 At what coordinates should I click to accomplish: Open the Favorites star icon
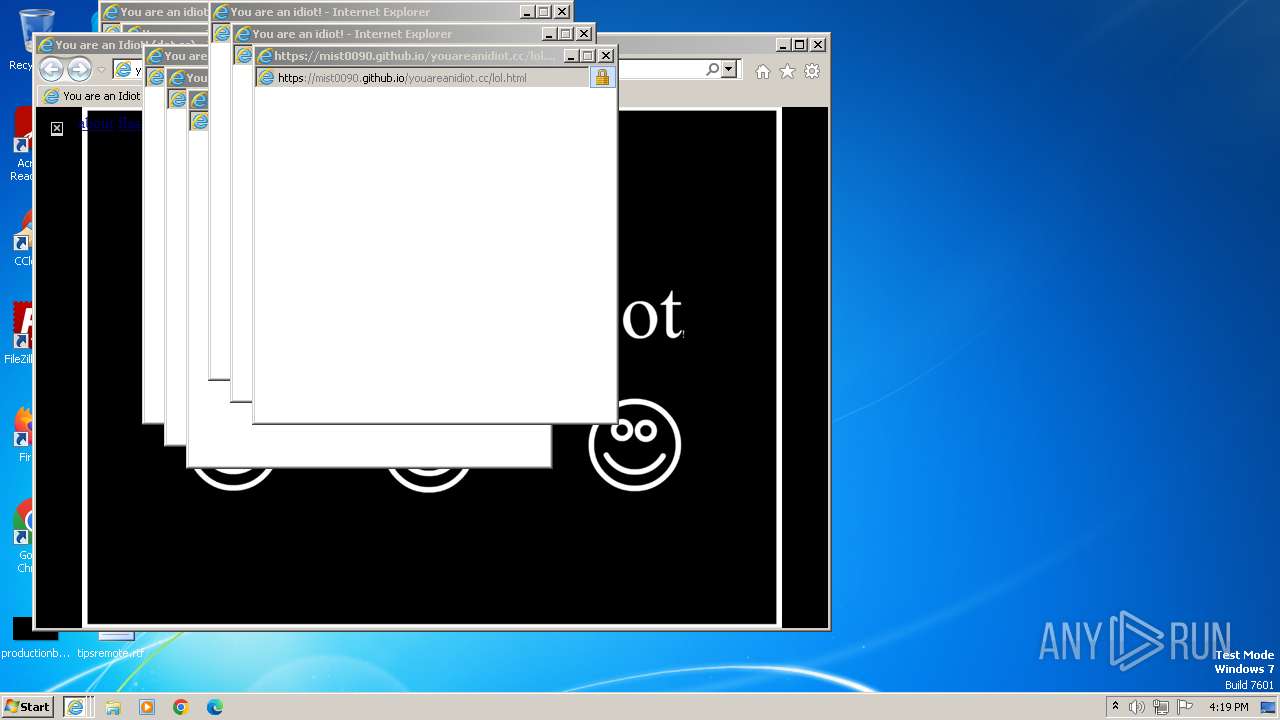tap(787, 71)
